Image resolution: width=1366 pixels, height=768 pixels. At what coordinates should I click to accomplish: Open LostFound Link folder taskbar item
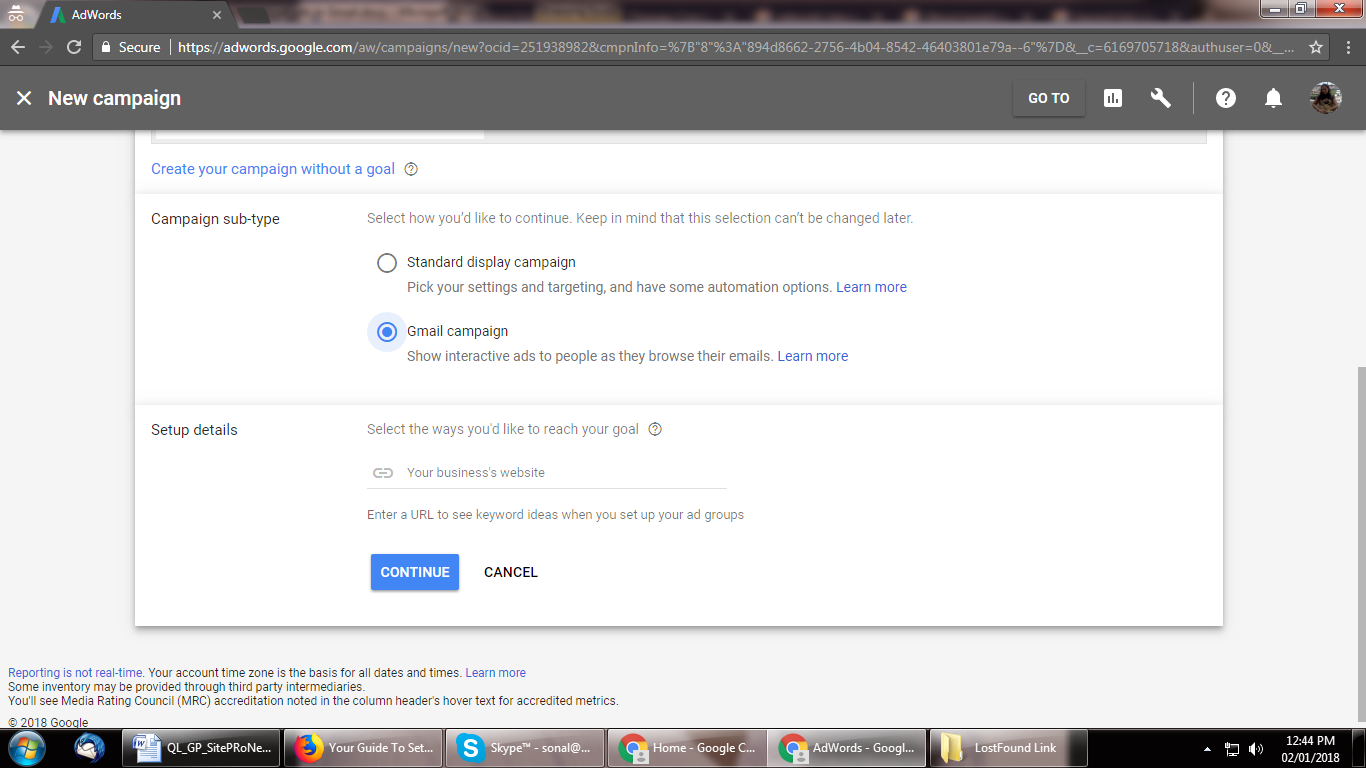[1009, 747]
